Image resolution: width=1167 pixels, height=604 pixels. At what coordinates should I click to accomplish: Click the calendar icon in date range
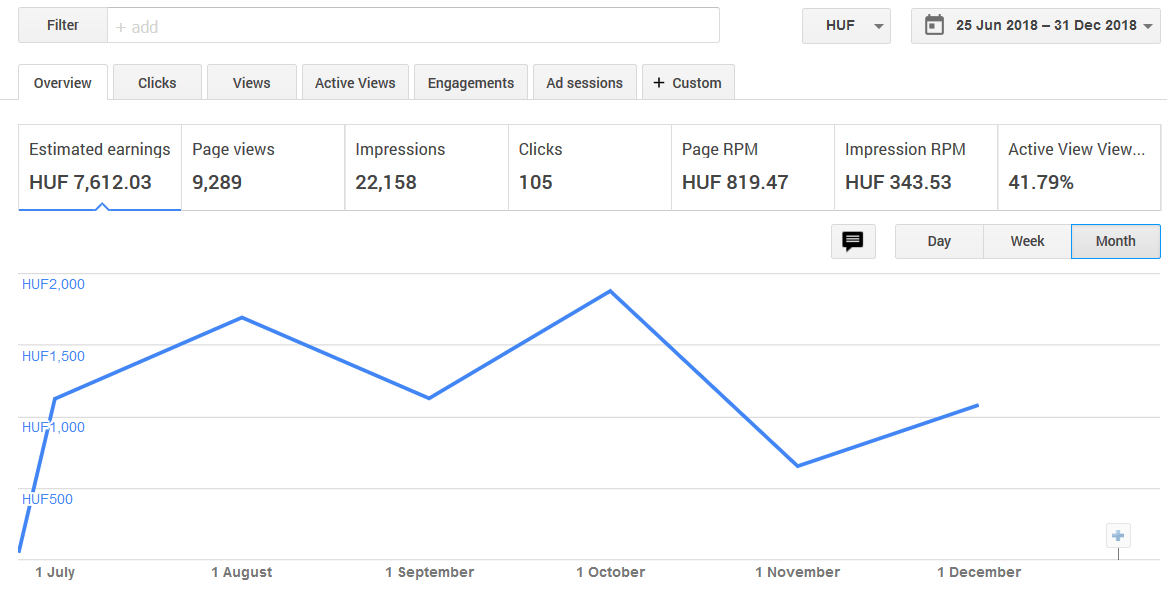(934, 25)
